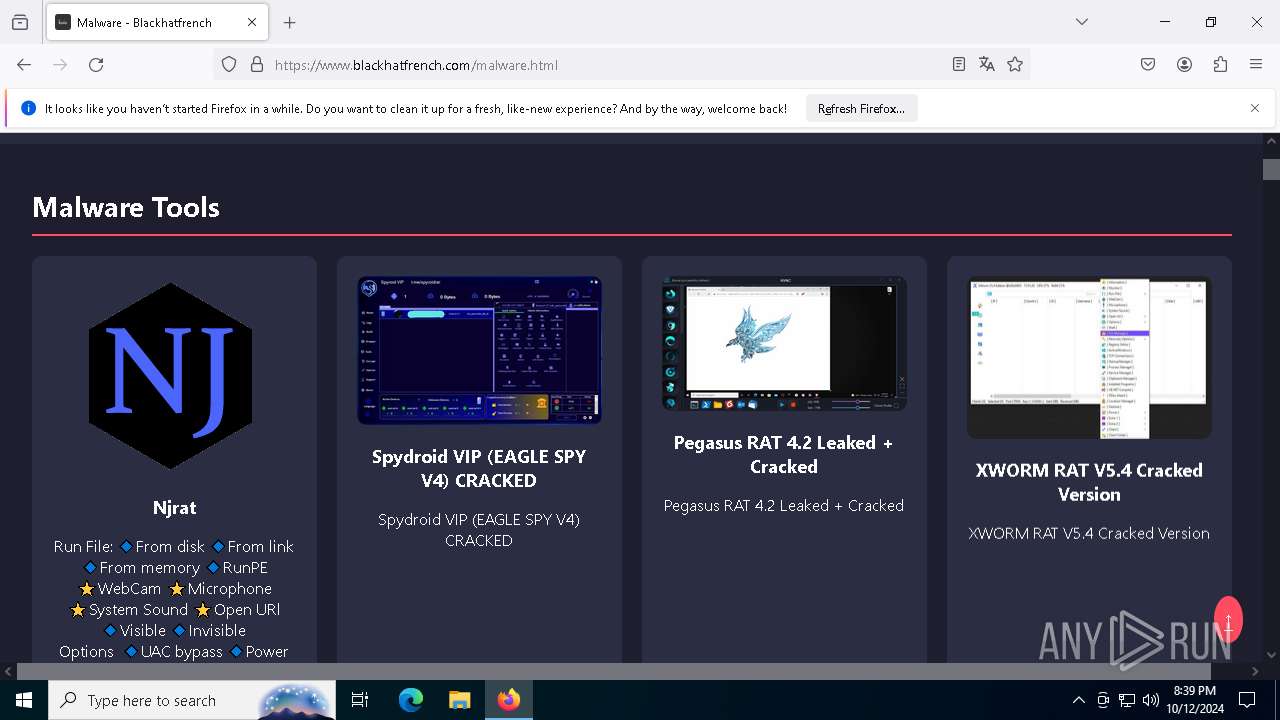The image size is (1280, 720).
Task: Click the Spydroid VIP screenshot thumbnail
Action: coord(479,350)
